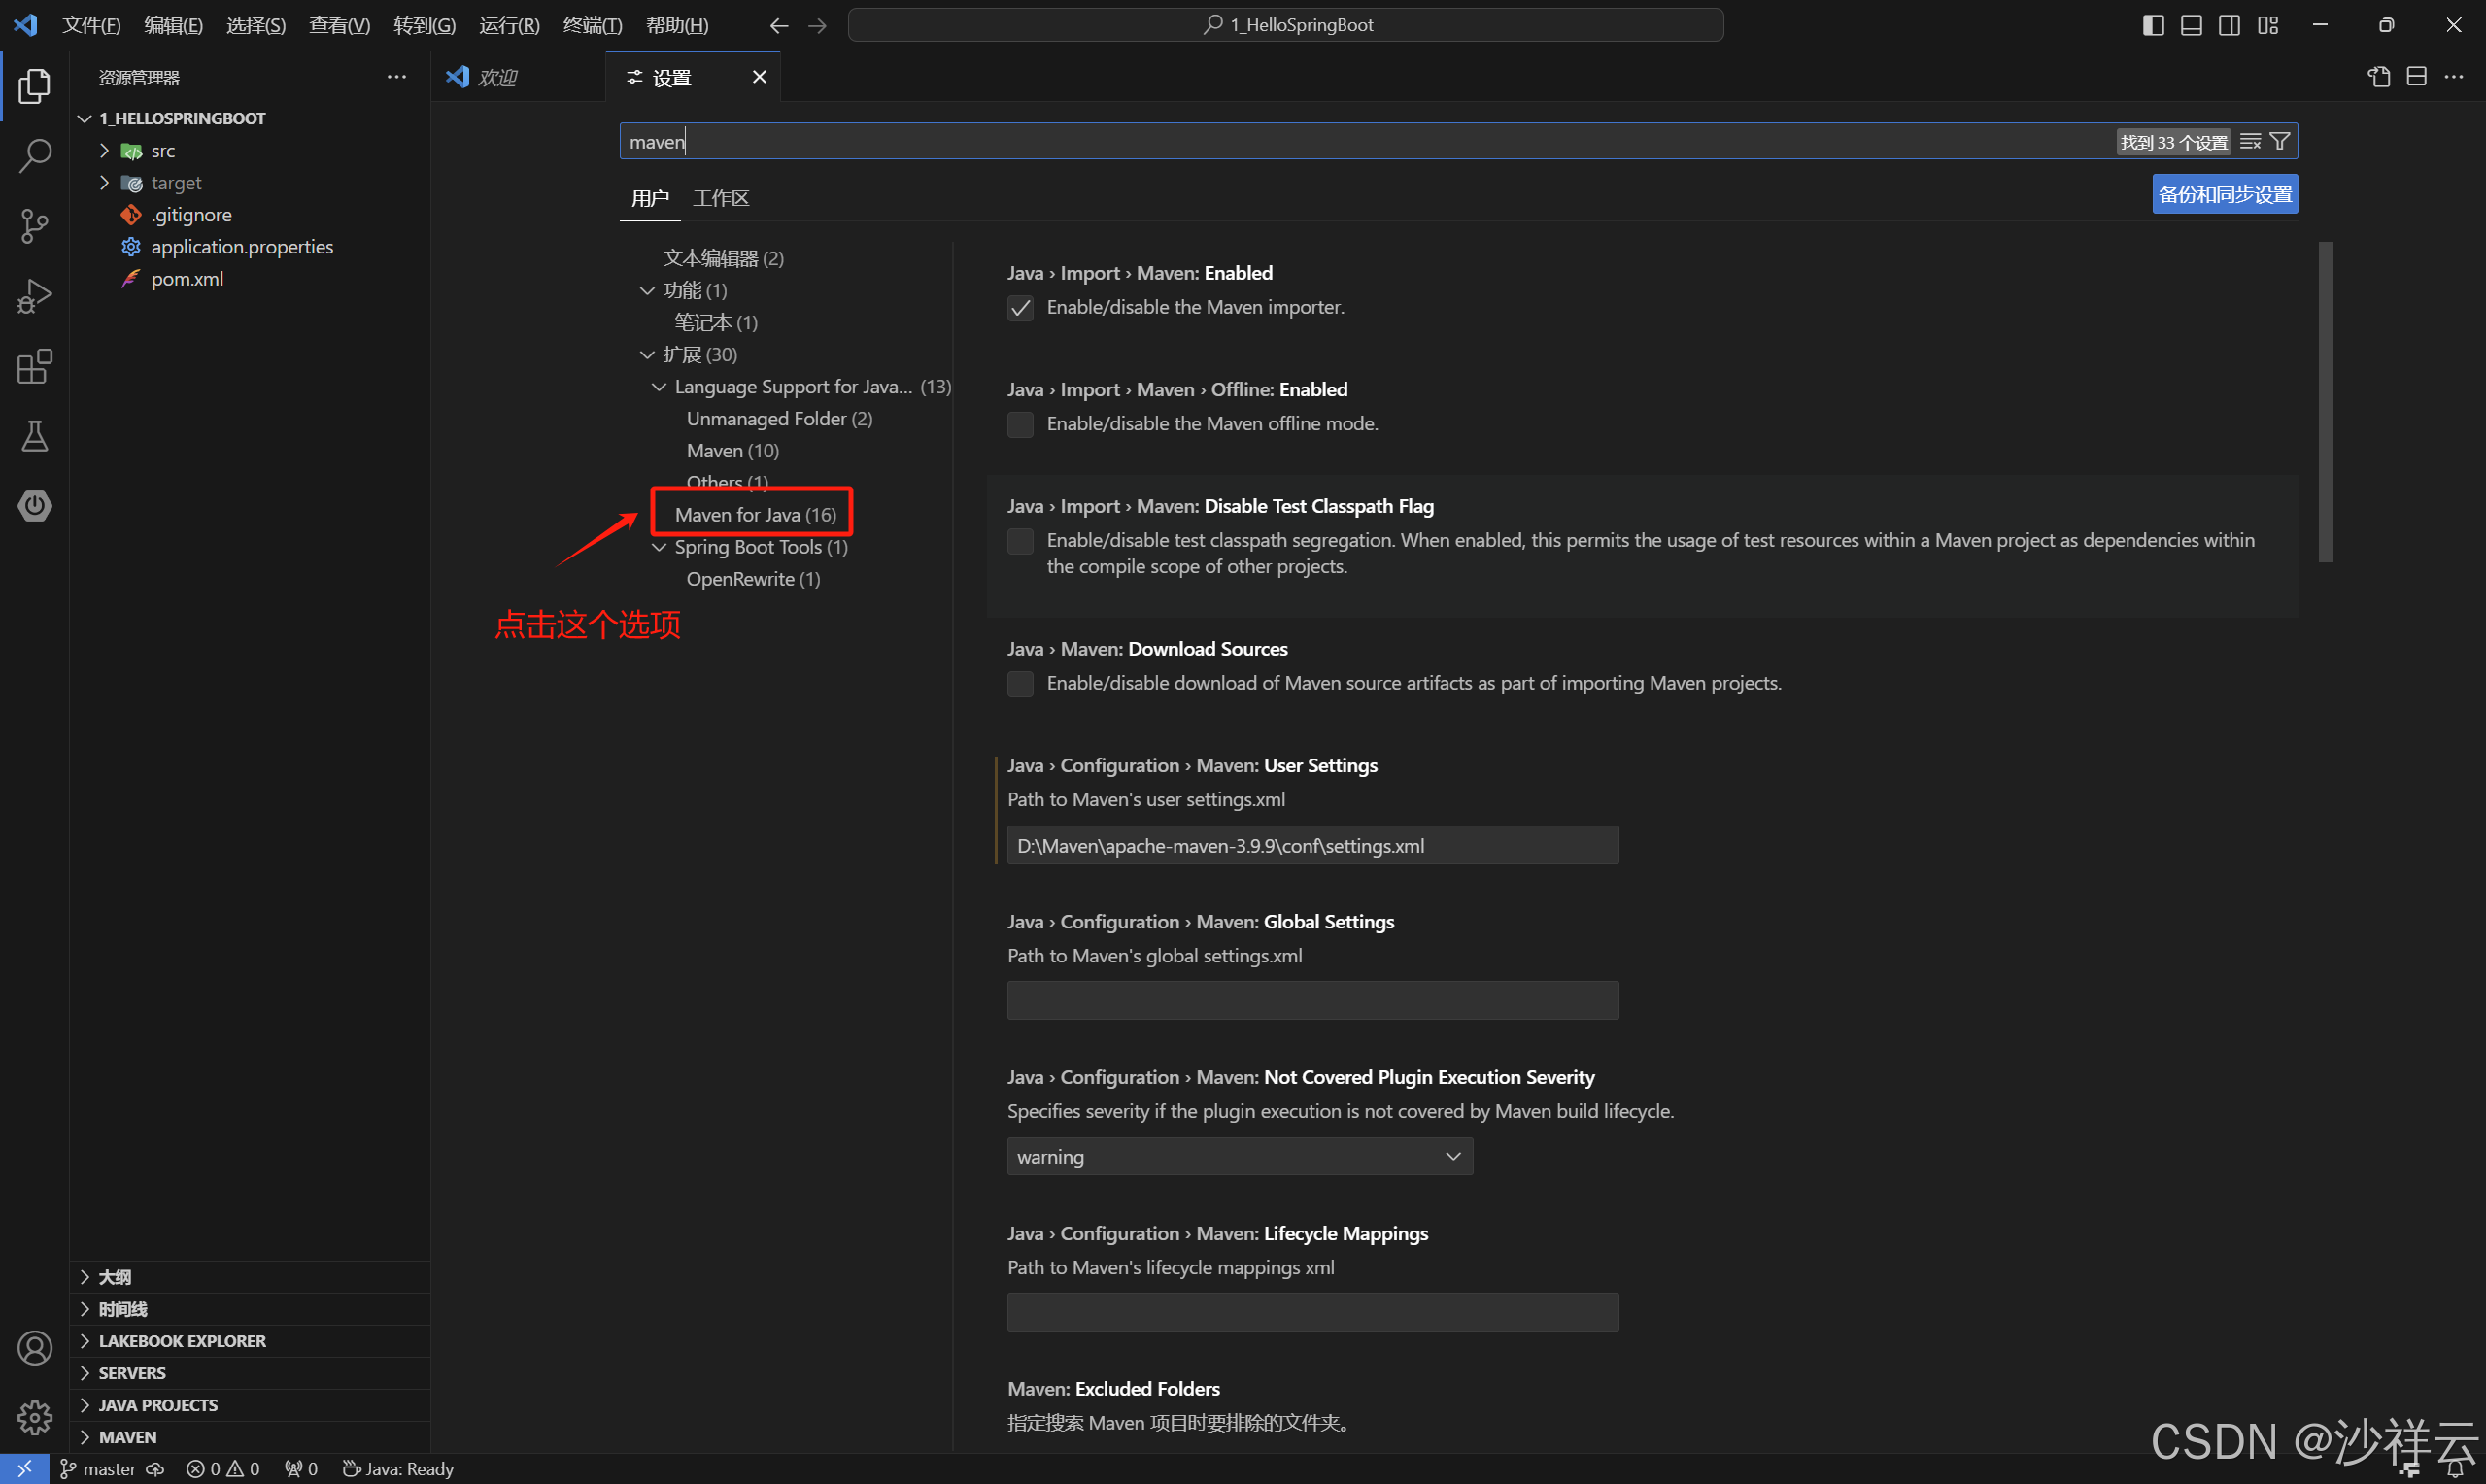
Task: Toggle primary side bar layout icon
Action: 2154,25
